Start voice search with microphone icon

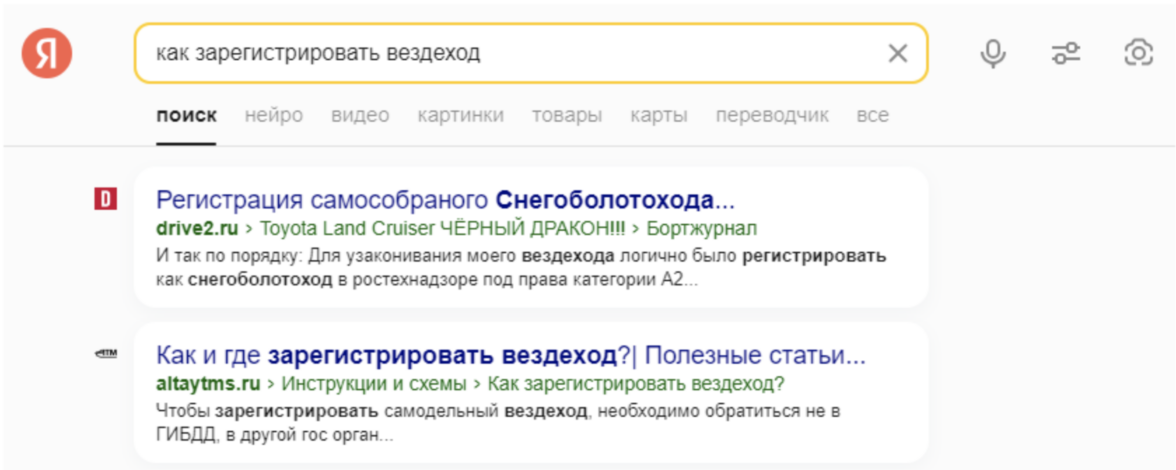(992, 53)
